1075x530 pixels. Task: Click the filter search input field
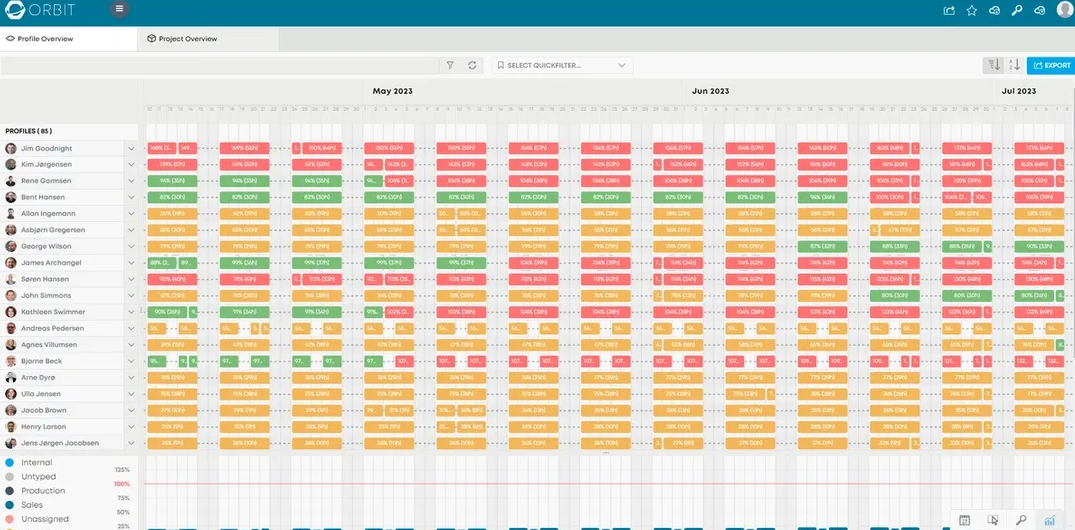coord(219,65)
